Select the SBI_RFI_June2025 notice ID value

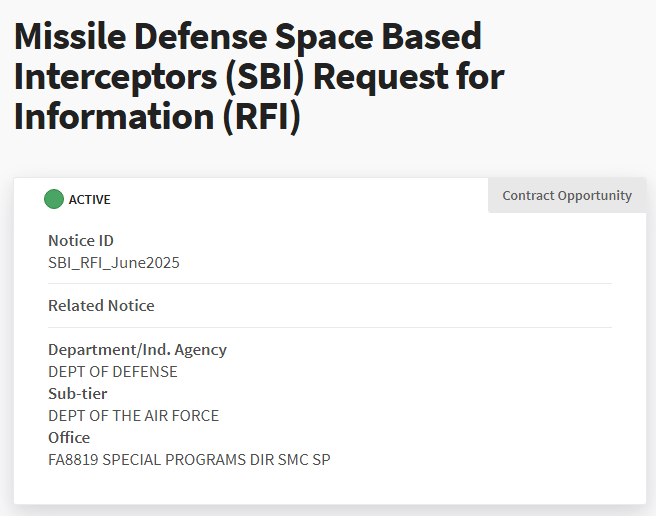(x=114, y=263)
